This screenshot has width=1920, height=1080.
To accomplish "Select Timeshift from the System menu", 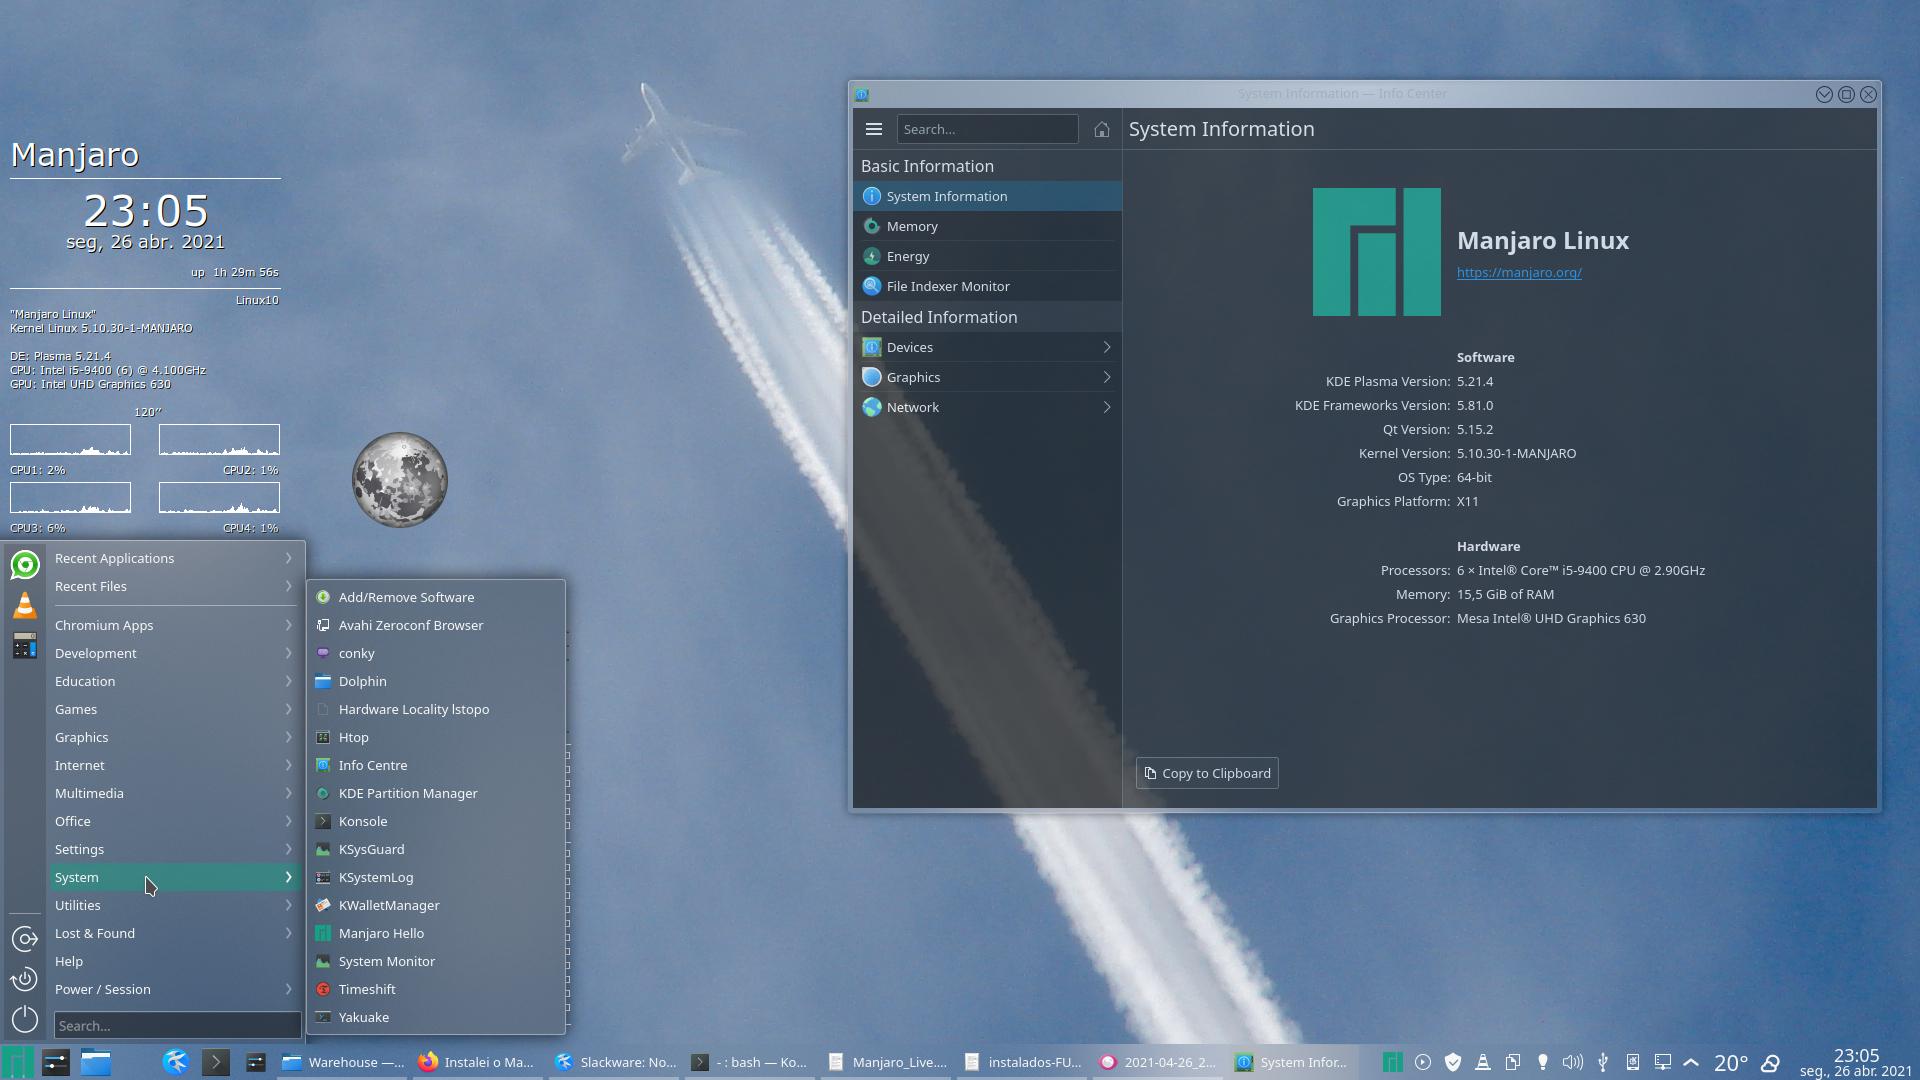I will click(x=368, y=989).
